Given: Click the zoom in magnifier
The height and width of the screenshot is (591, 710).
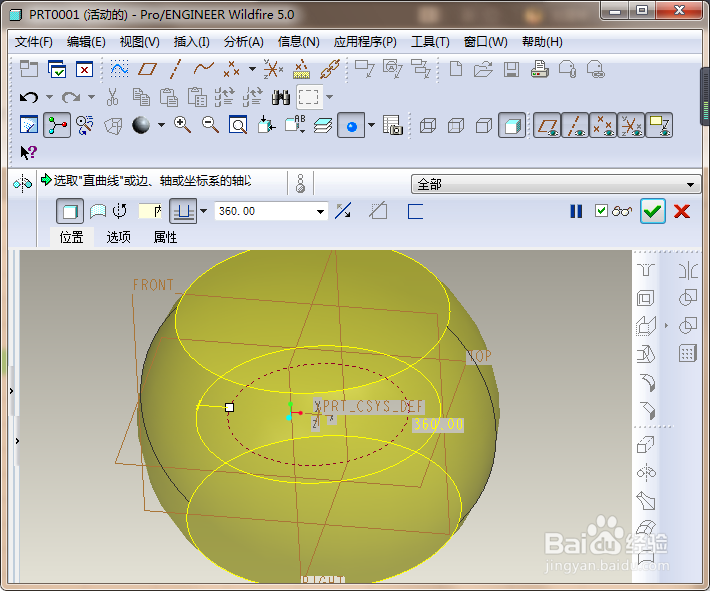Looking at the screenshot, I should tap(182, 125).
